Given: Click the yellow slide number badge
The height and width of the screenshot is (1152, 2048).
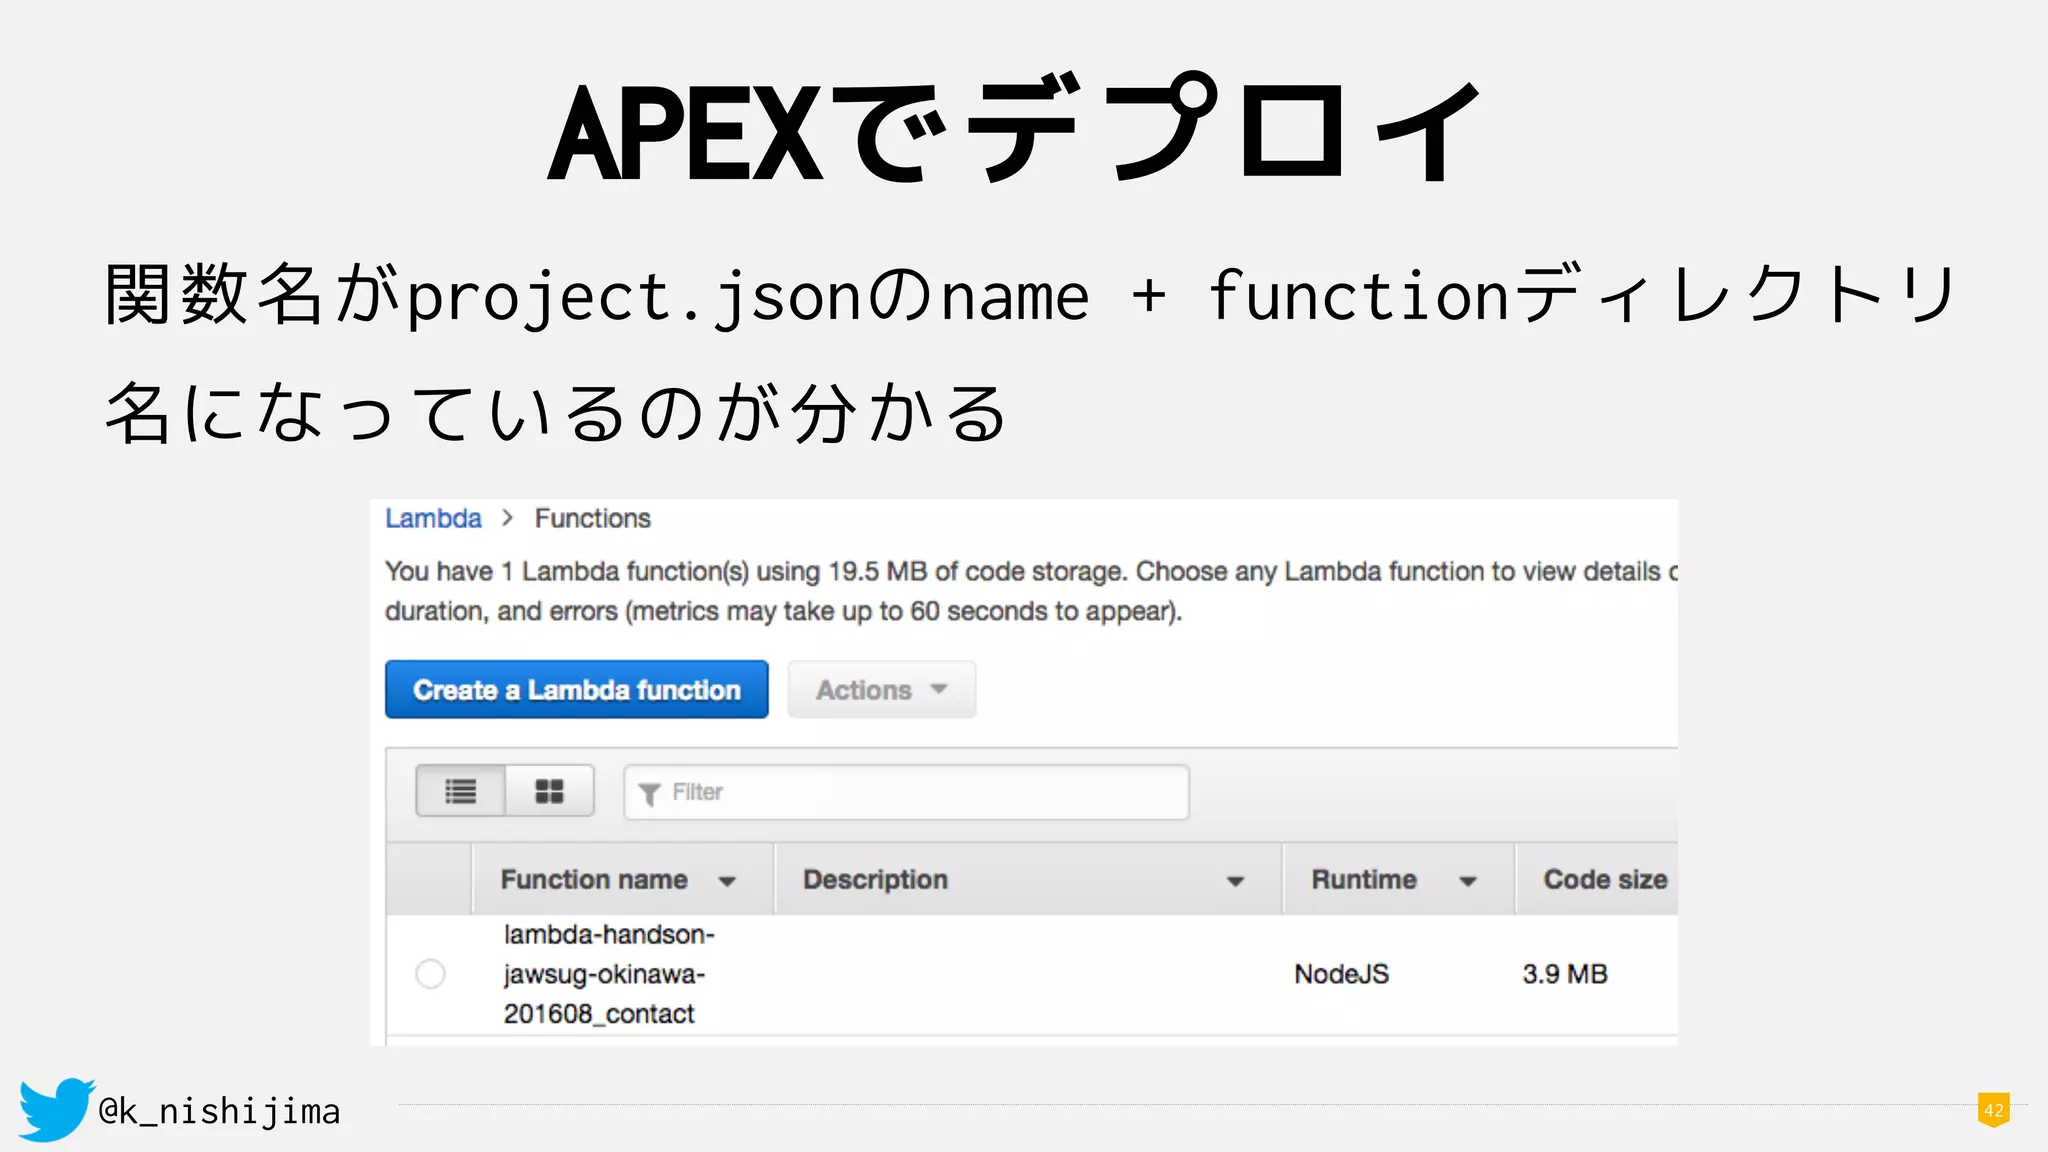Looking at the screenshot, I should click(x=1993, y=1110).
